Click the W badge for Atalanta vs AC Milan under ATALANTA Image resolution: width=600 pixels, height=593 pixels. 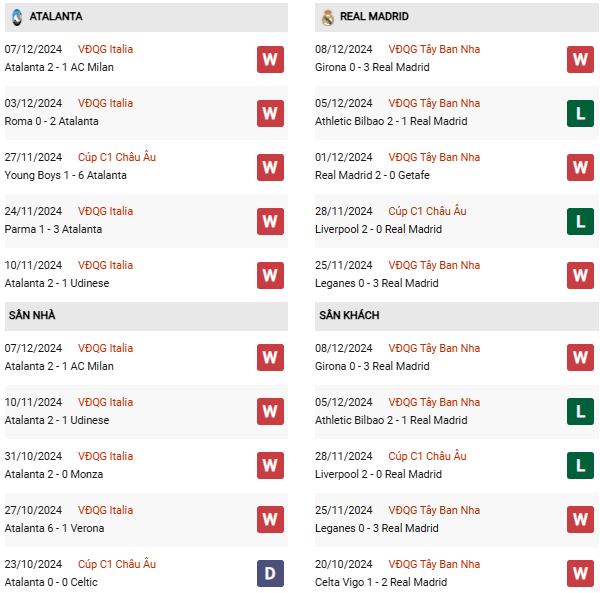(270, 59)
